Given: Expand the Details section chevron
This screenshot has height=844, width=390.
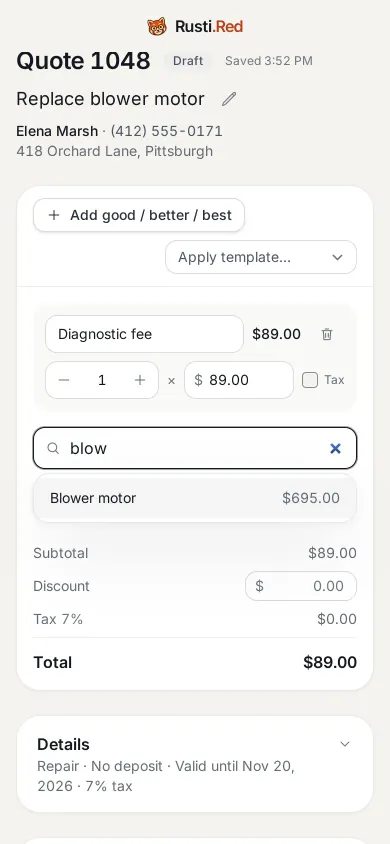Looking at the screenshot, I should (345, 744).
